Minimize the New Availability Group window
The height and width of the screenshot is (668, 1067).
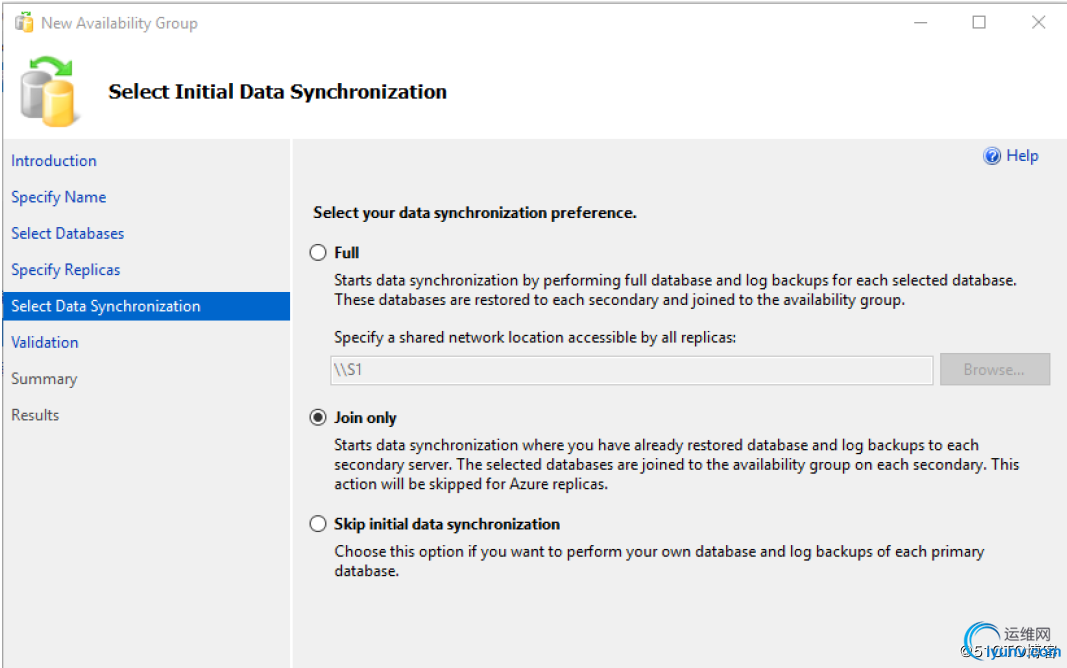tap(920, 23)
